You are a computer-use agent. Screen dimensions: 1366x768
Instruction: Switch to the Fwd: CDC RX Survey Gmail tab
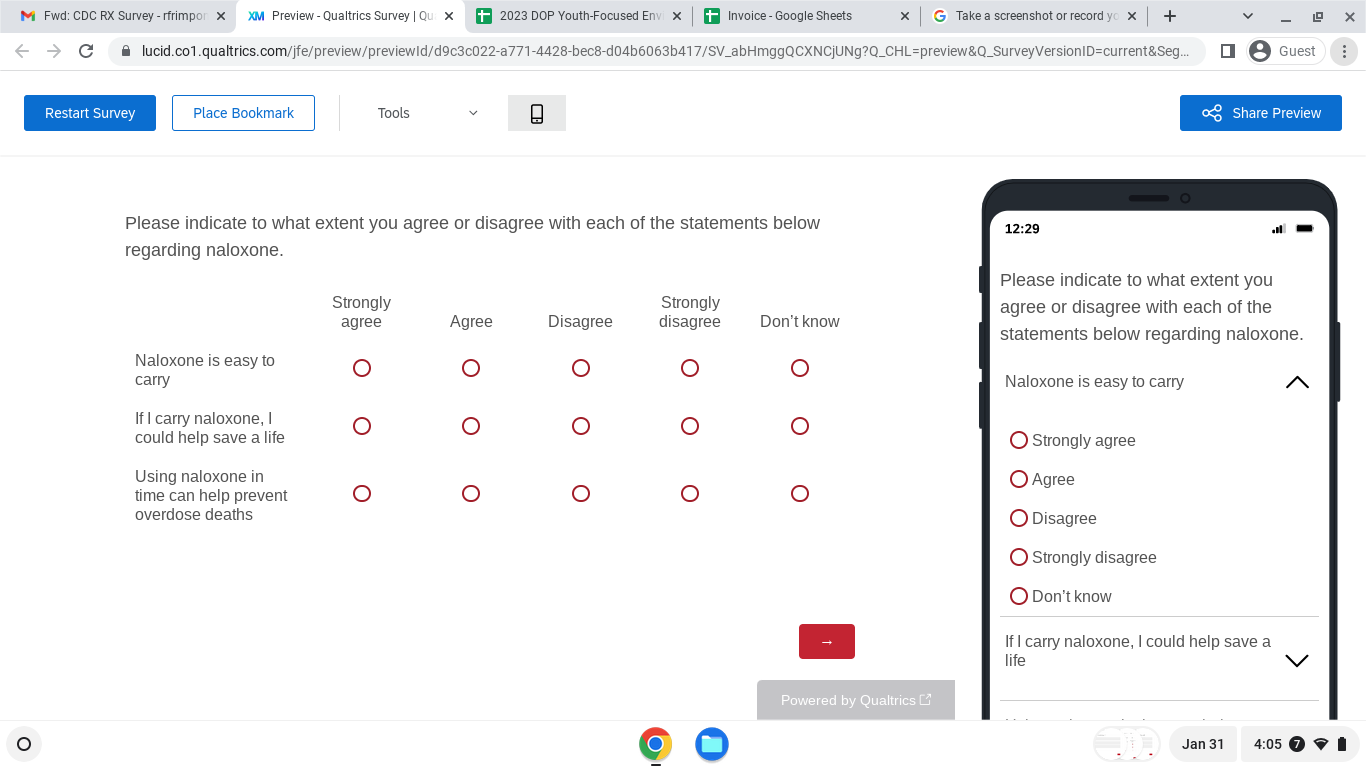[x=112, y=16]
